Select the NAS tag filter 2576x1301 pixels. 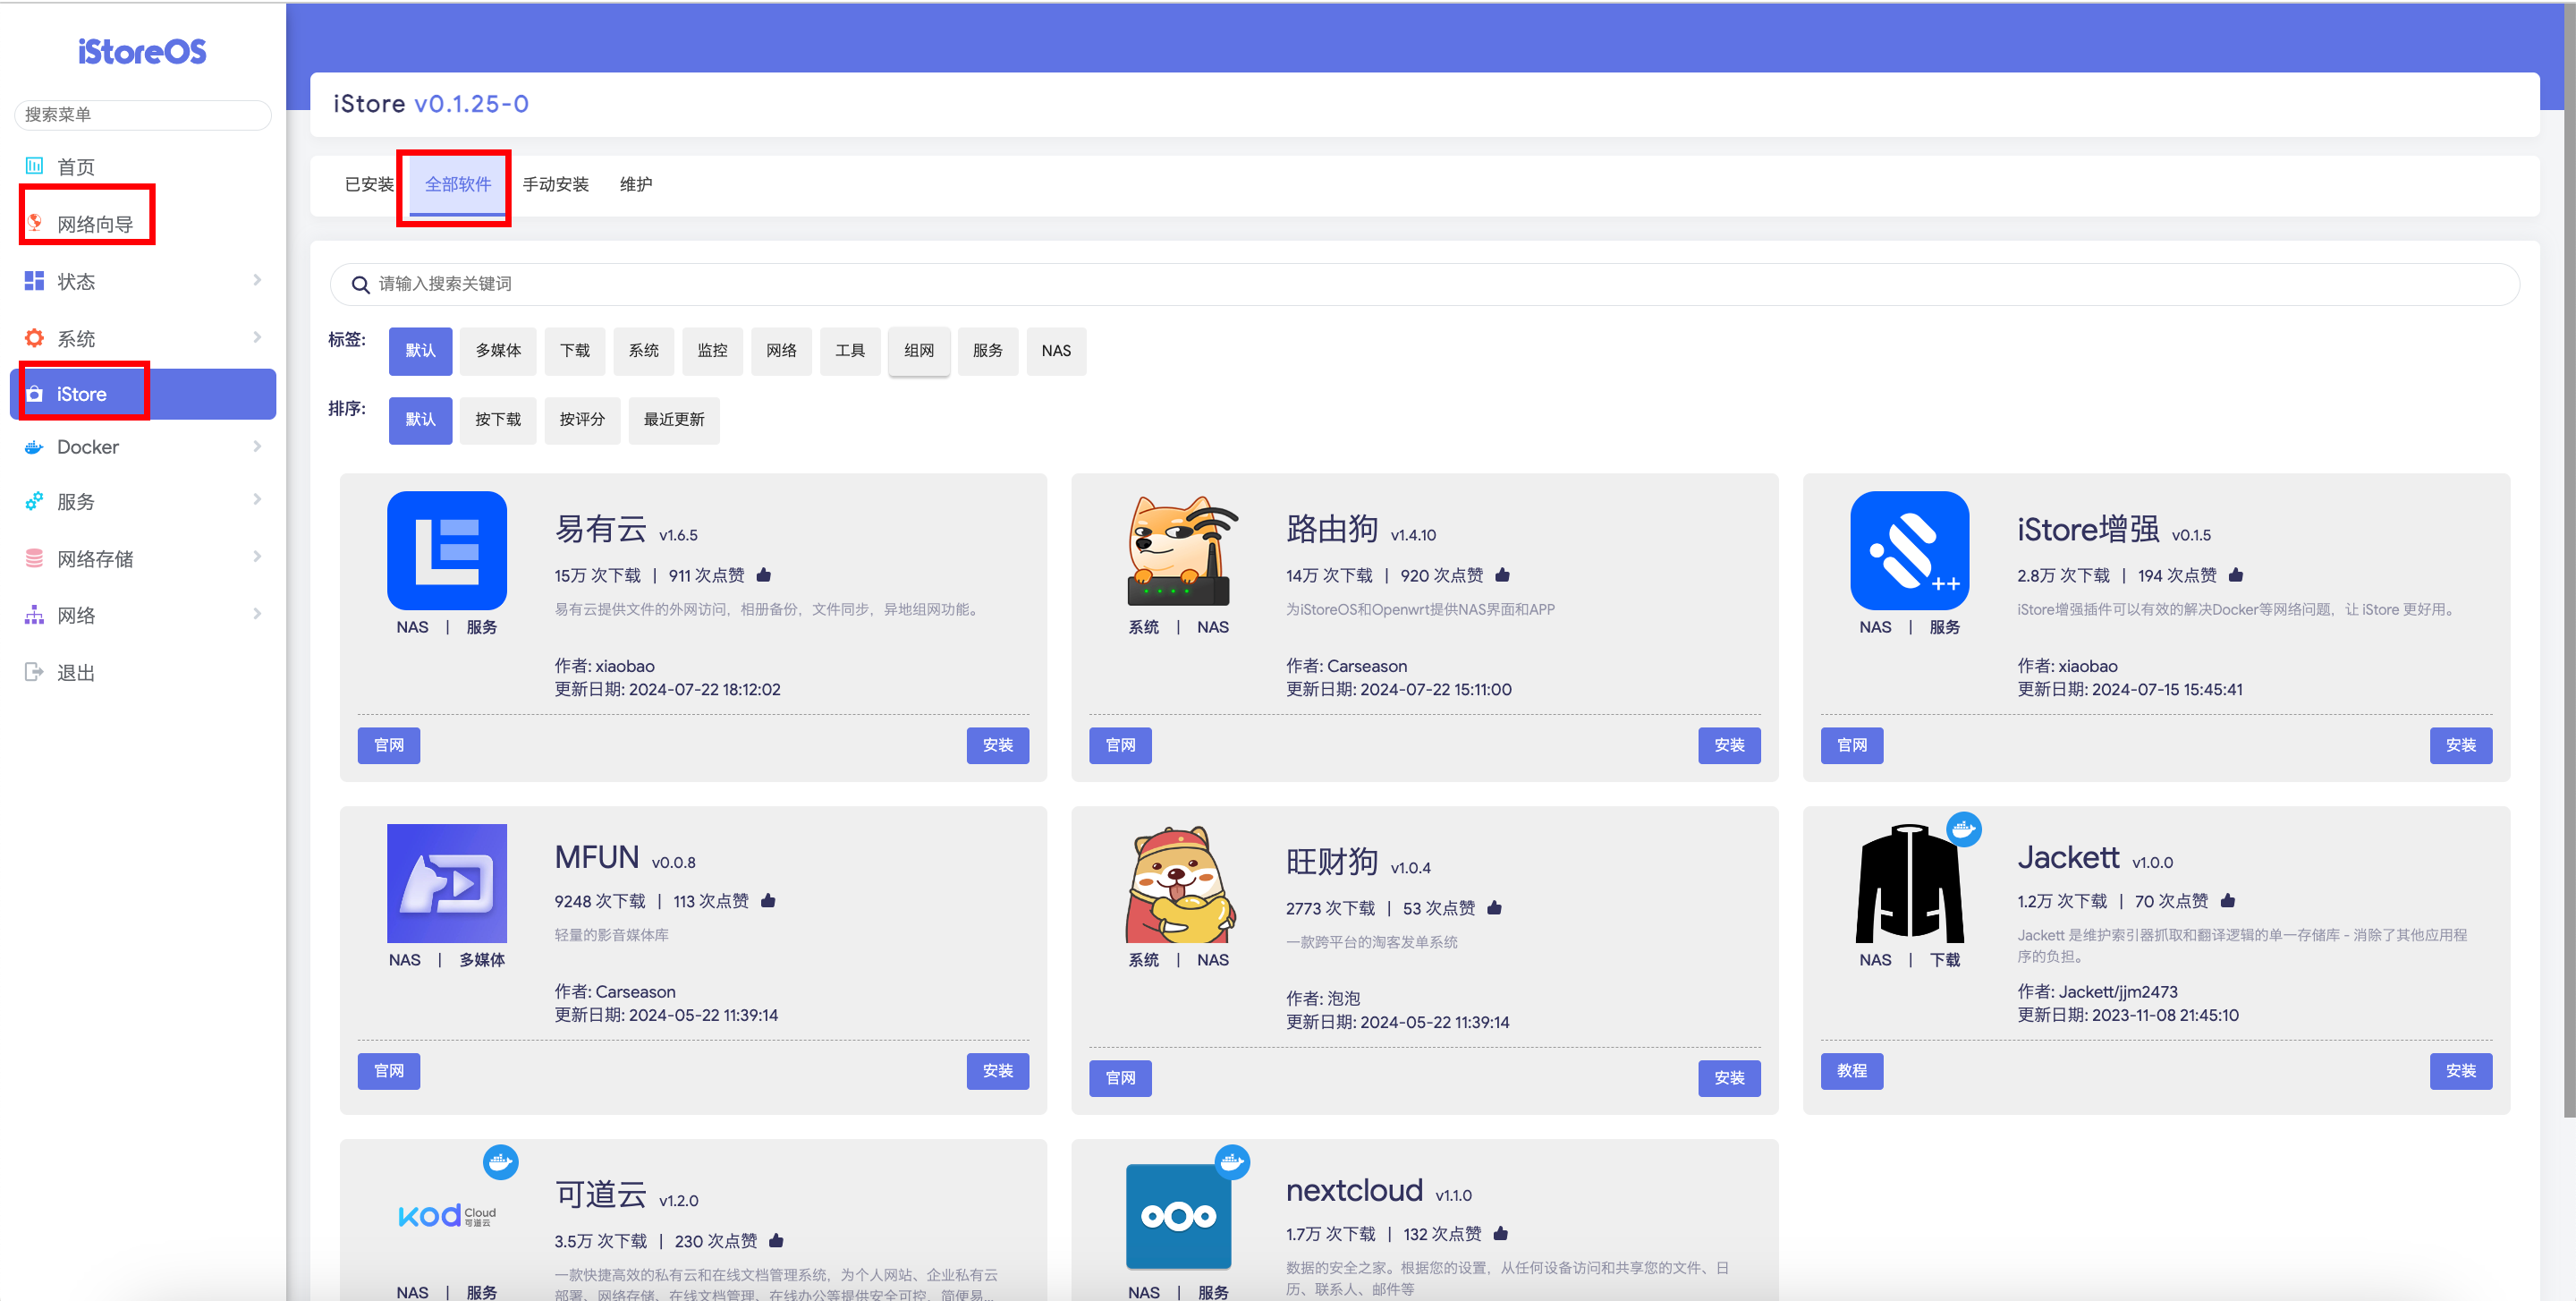tap(1056, 351)
